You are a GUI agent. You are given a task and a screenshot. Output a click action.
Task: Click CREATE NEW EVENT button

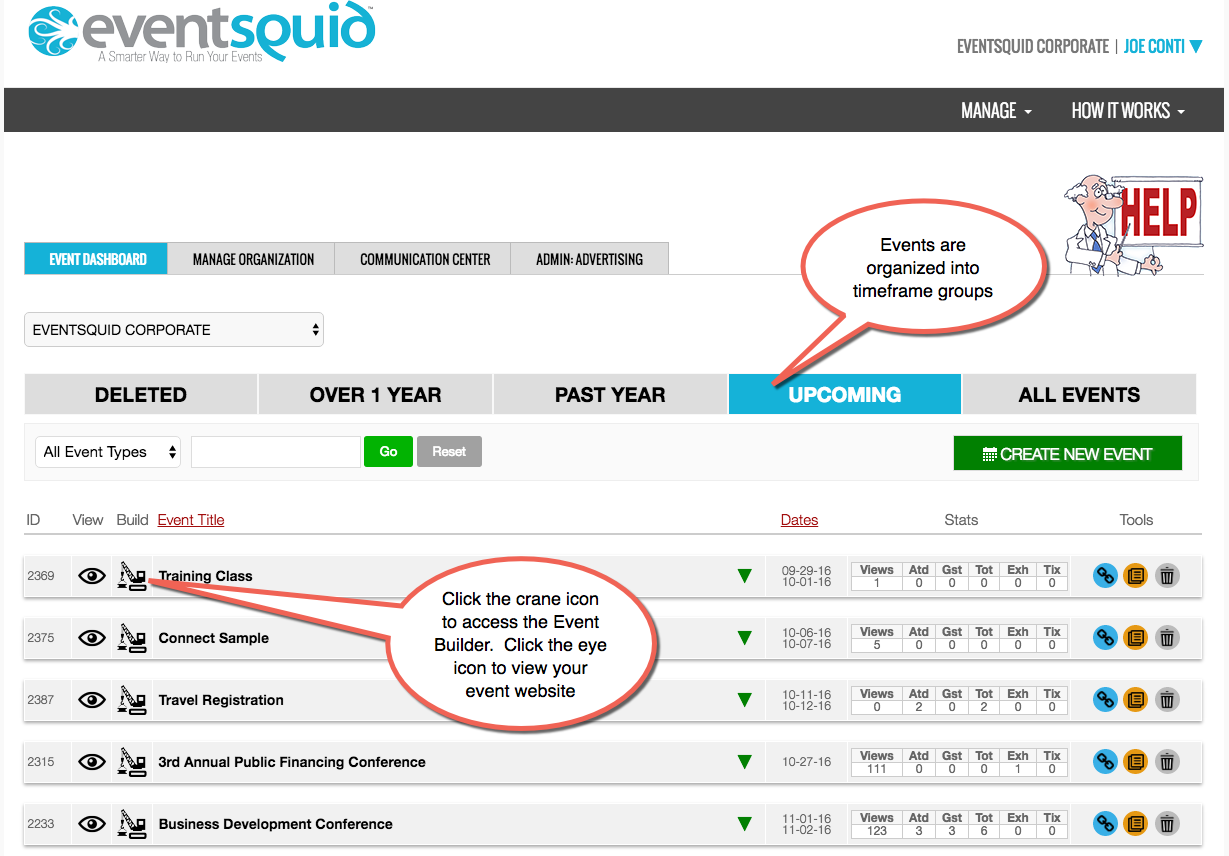click(x=1068, y=453)
